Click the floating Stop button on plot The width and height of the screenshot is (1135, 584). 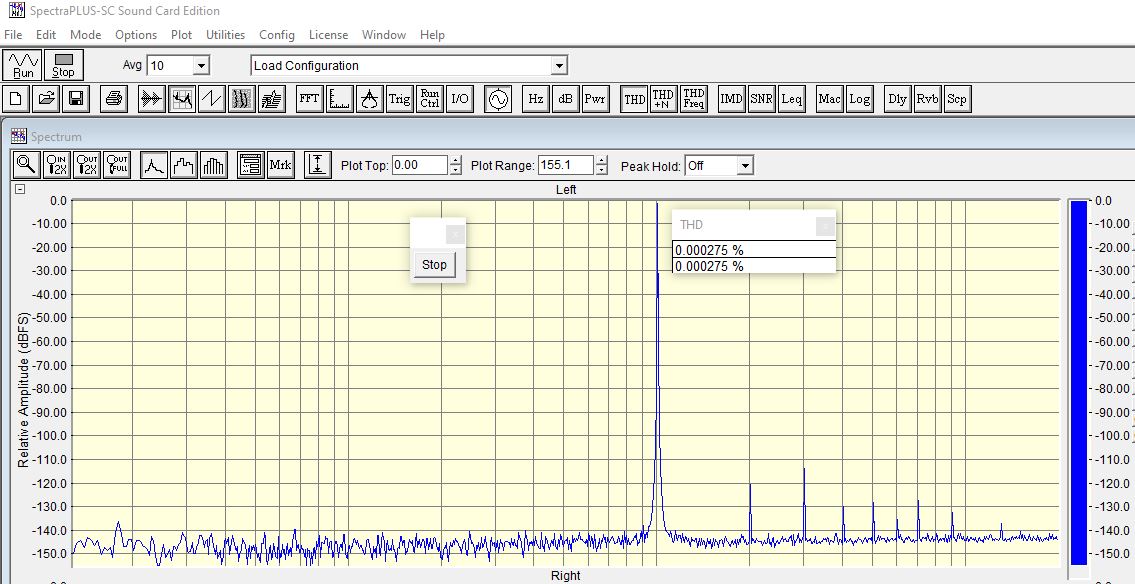[x=434, y=265]
